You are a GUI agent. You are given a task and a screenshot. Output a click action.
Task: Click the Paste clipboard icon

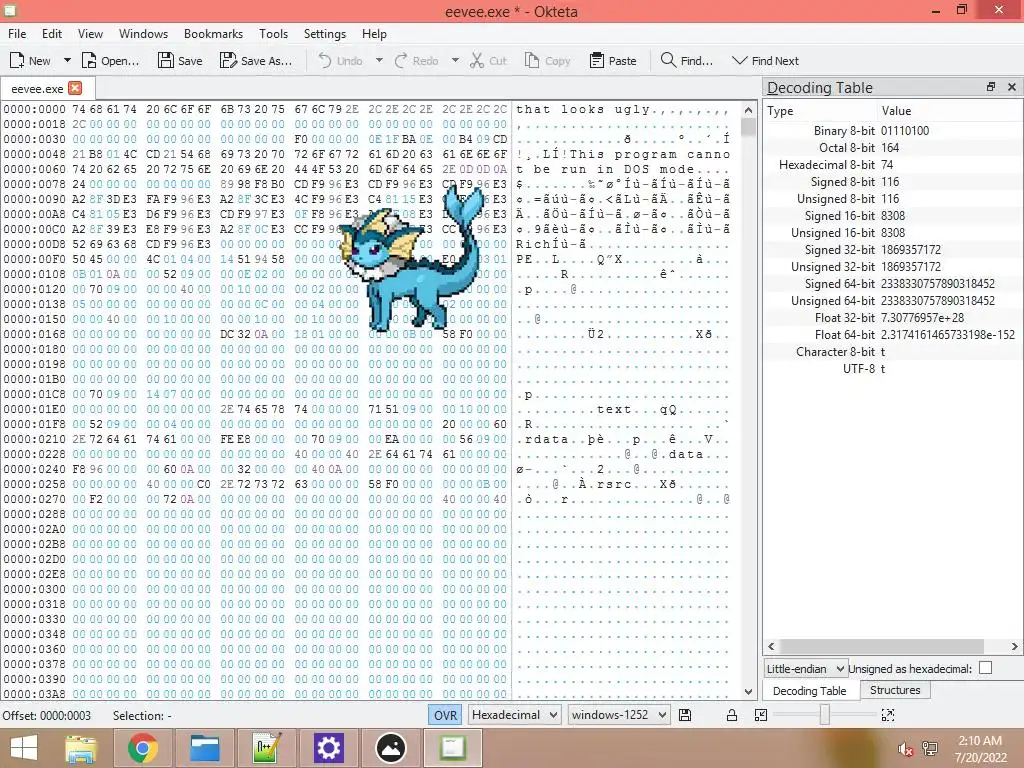pos(596,61)
